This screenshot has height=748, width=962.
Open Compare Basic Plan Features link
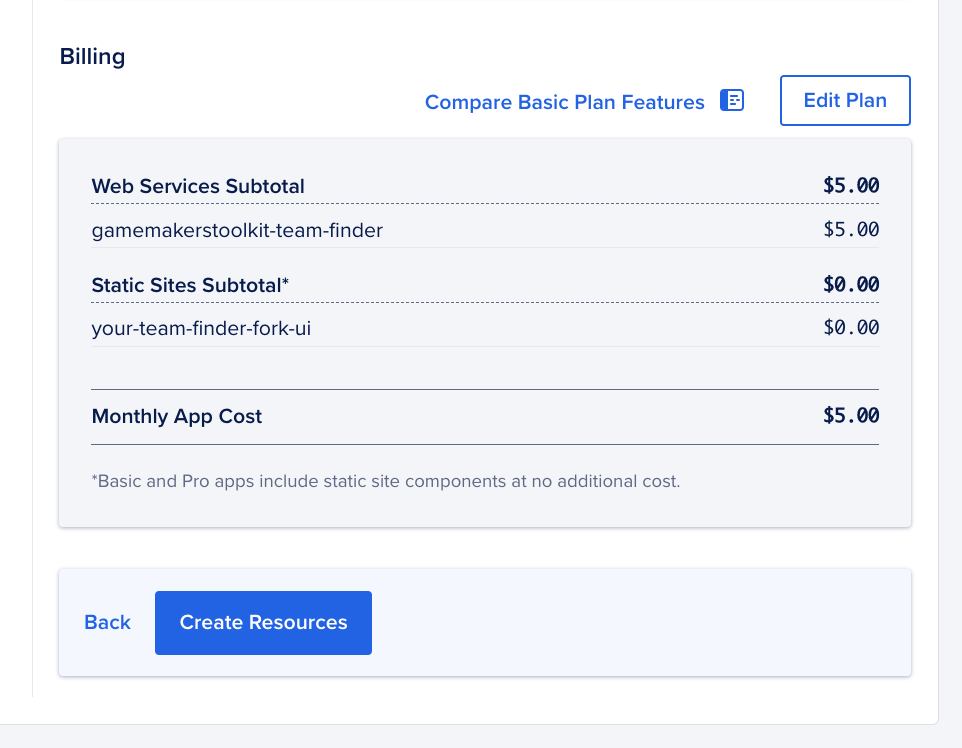(564, 102)
